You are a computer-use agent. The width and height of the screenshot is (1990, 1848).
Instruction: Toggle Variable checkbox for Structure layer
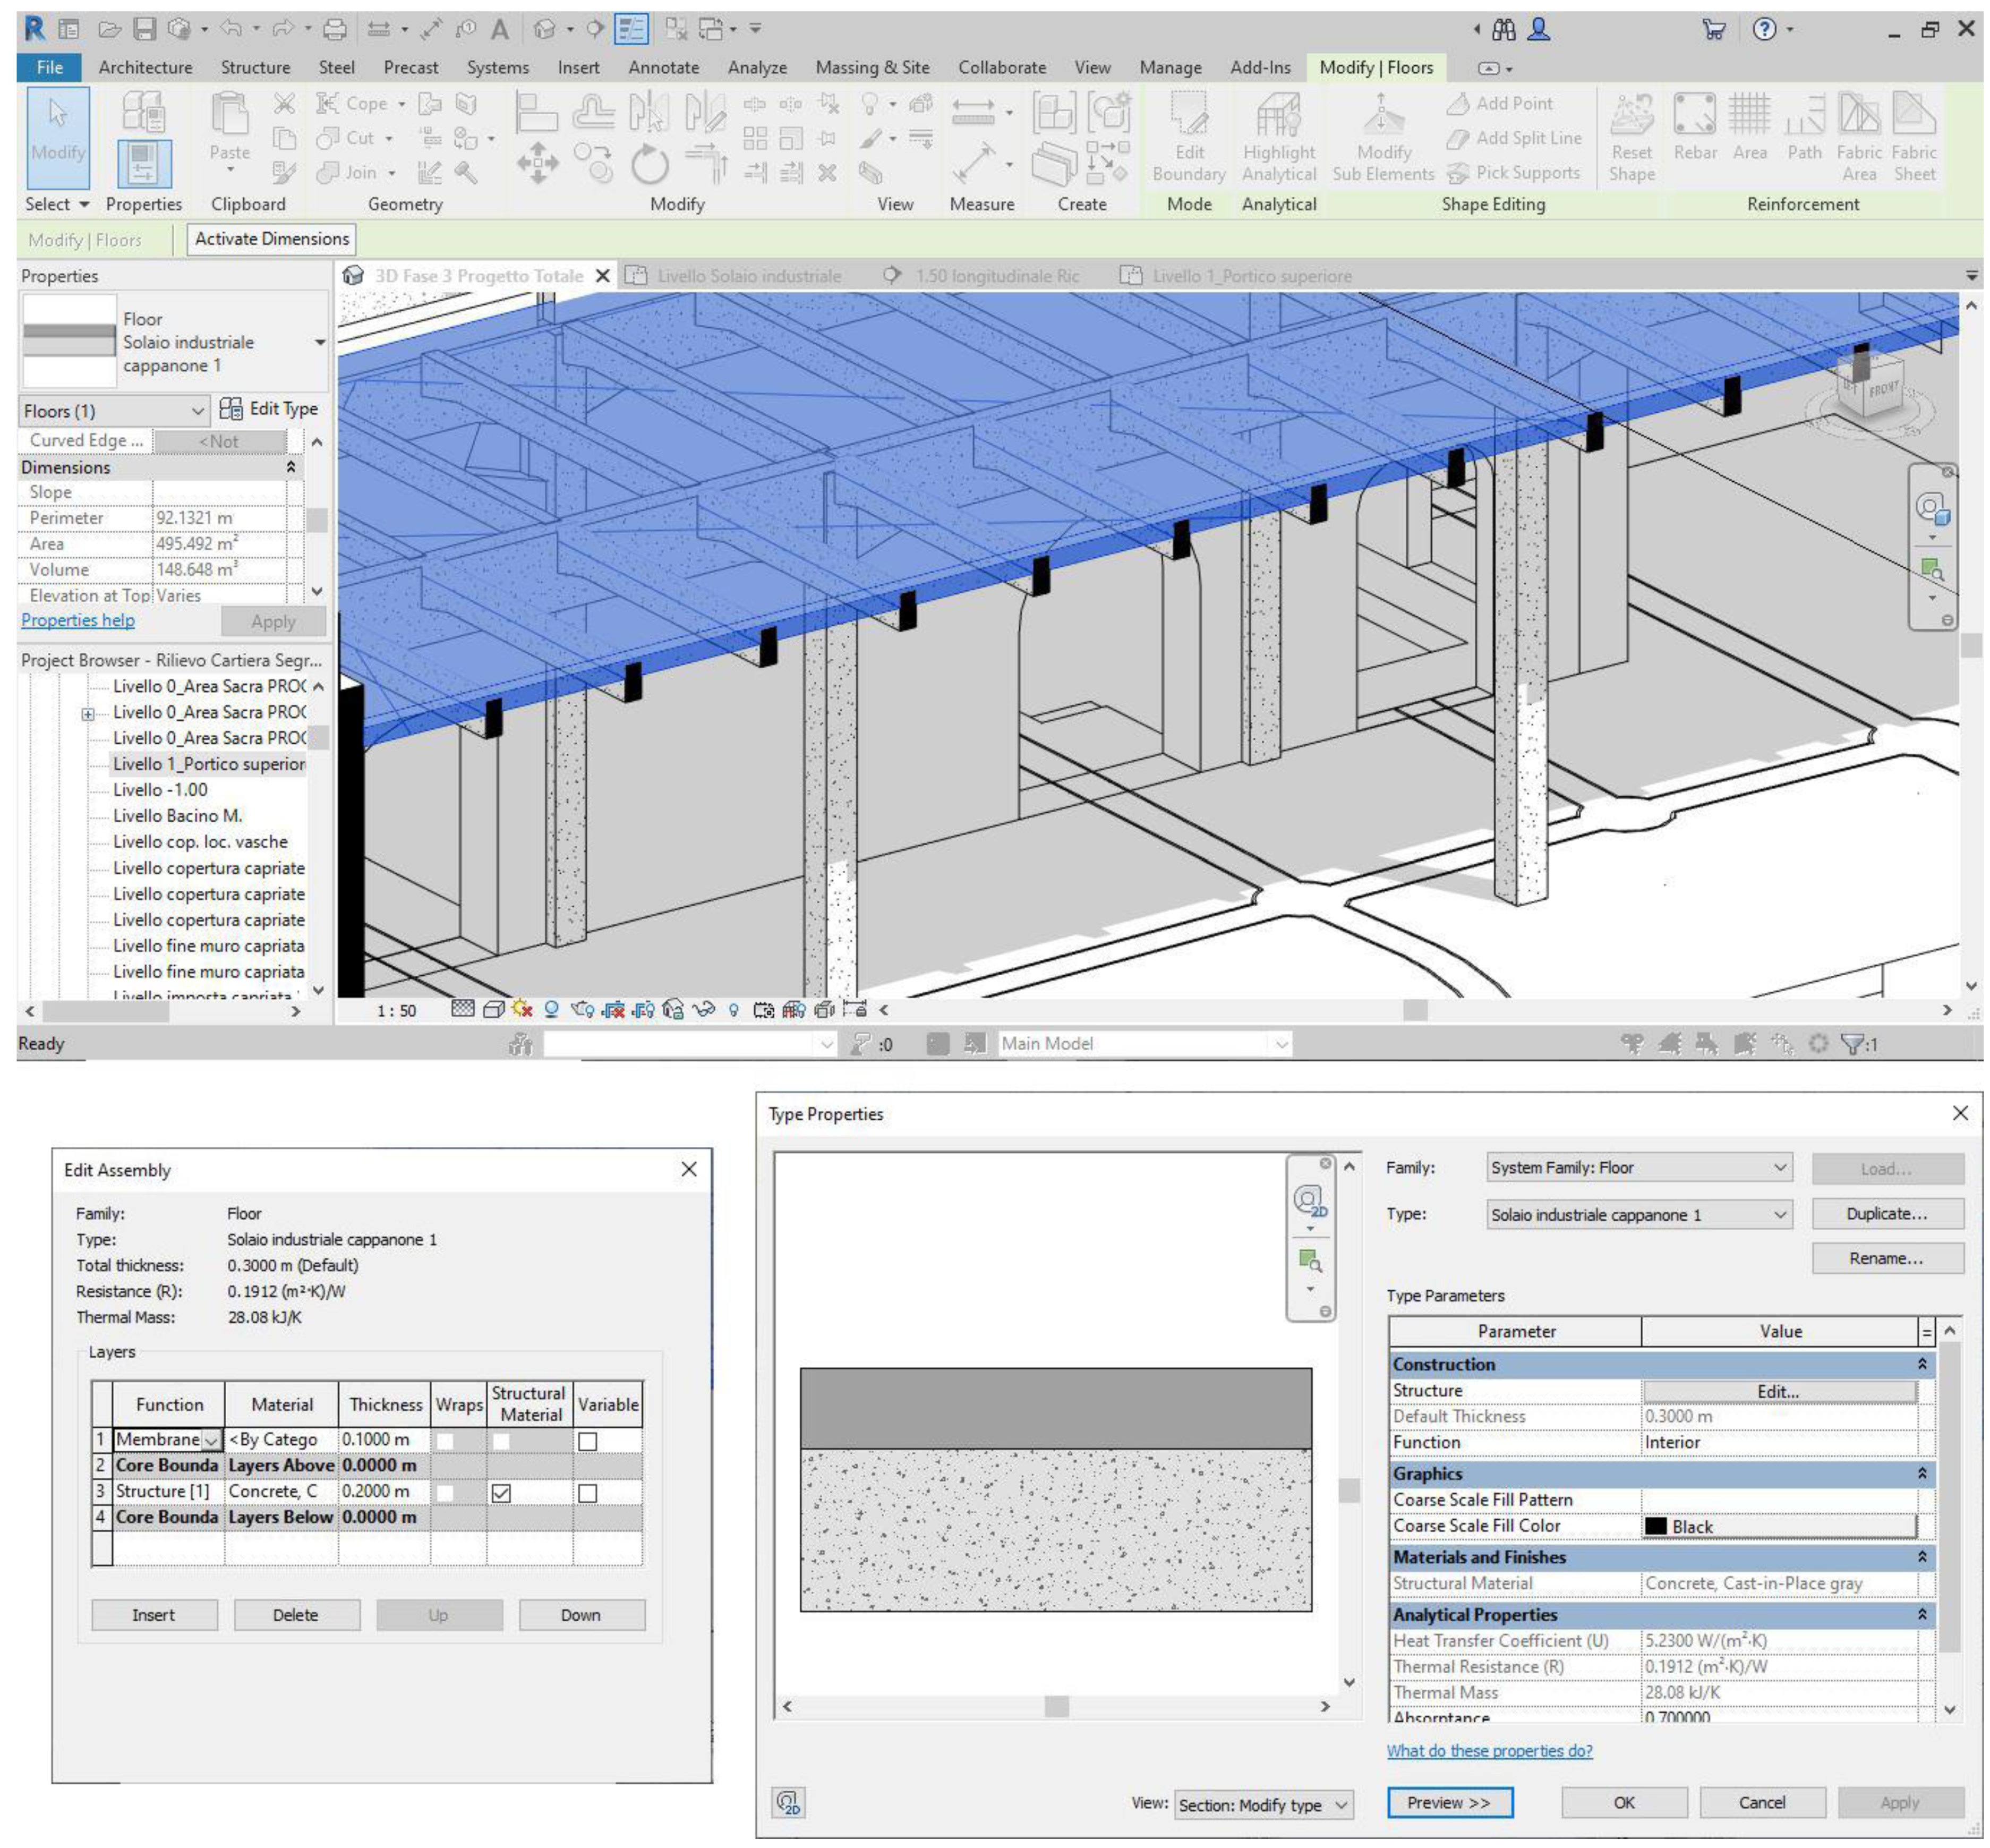pos(588,1492)
